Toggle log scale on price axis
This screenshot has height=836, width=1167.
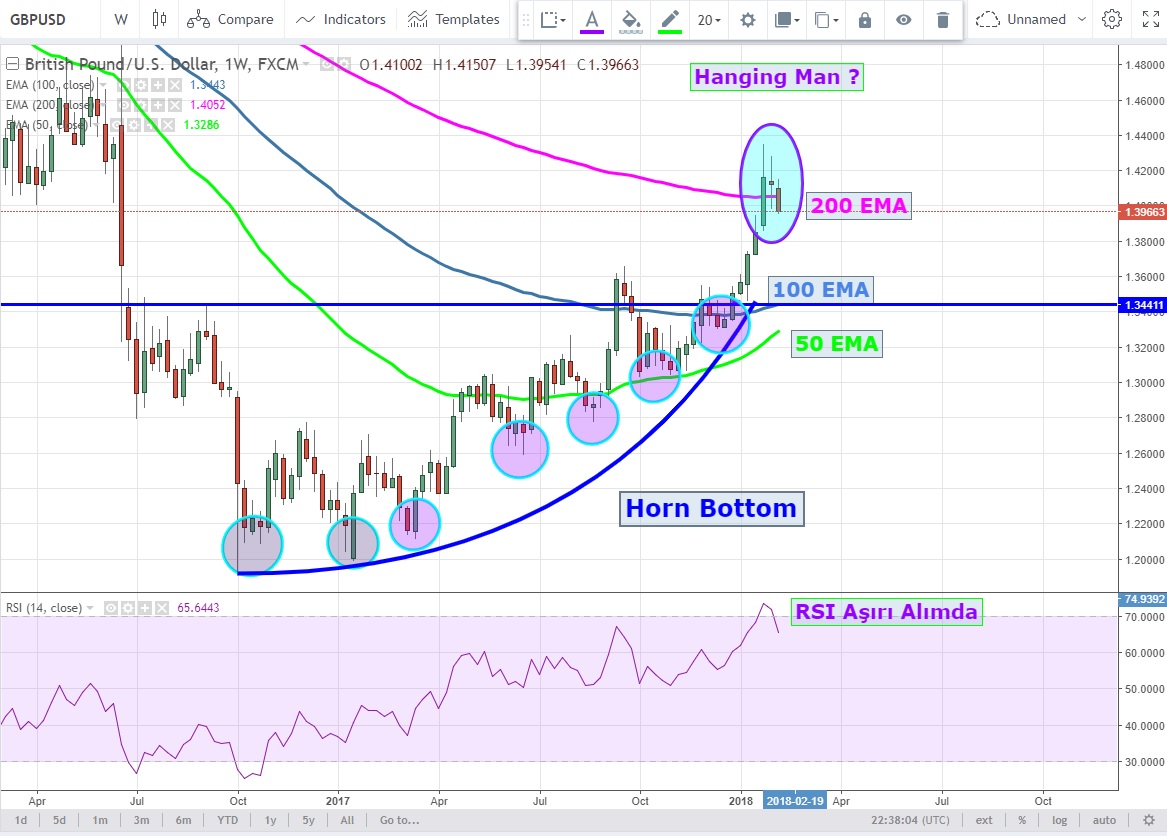[1060, 820]
